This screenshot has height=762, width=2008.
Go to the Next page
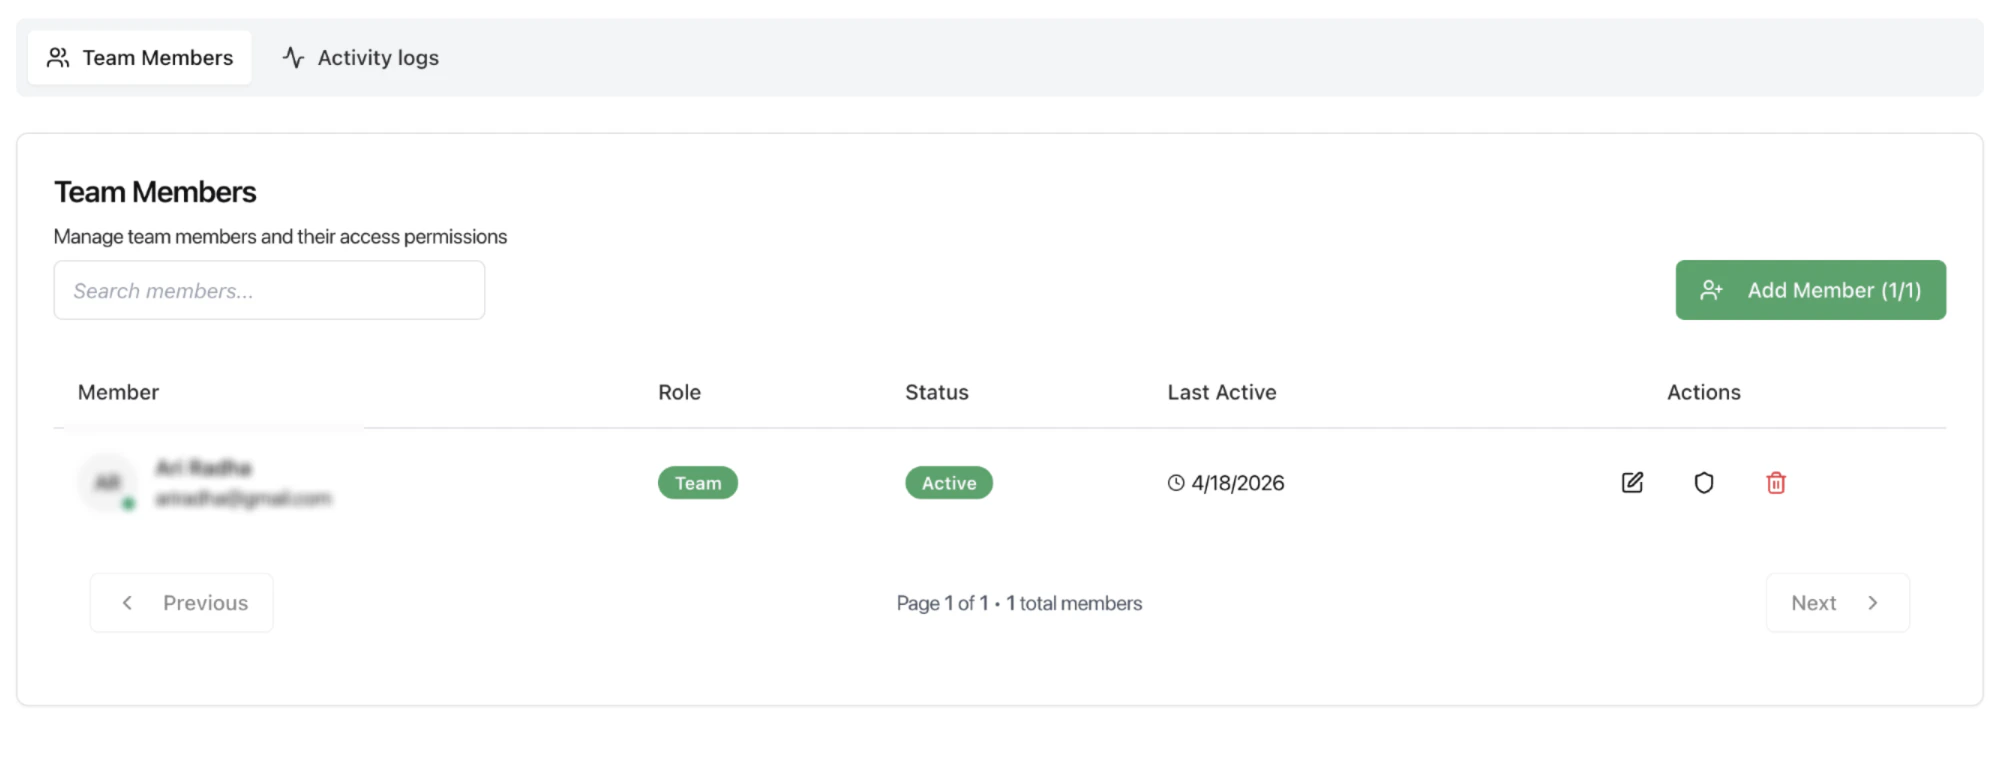coord(1837,603)
